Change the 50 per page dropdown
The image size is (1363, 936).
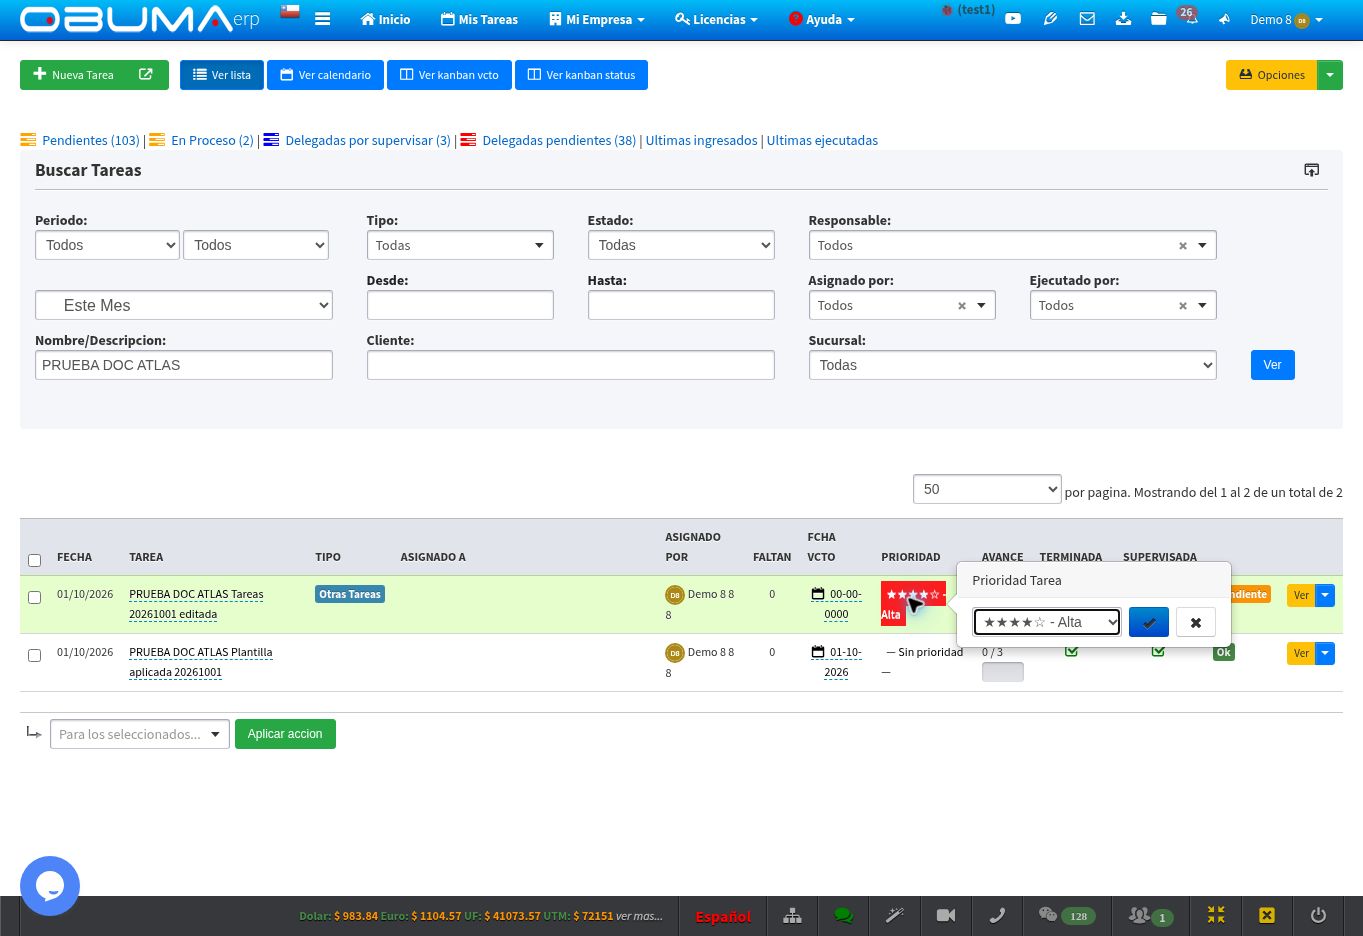coord(987,489)
